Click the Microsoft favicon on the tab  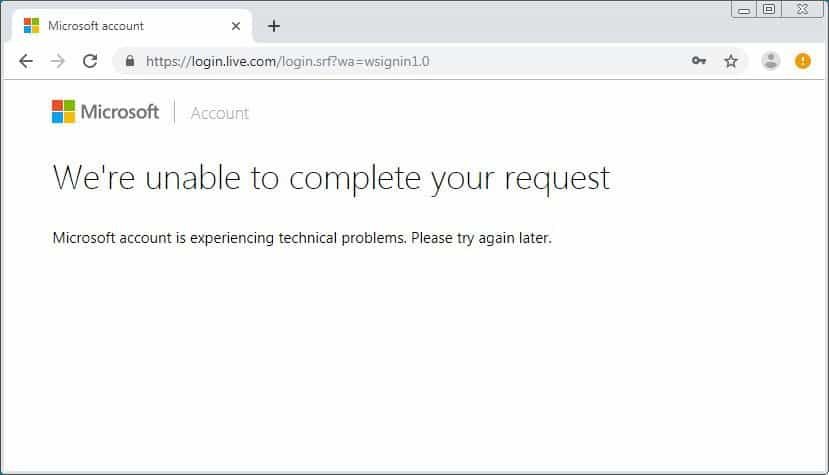click(31, 26)
